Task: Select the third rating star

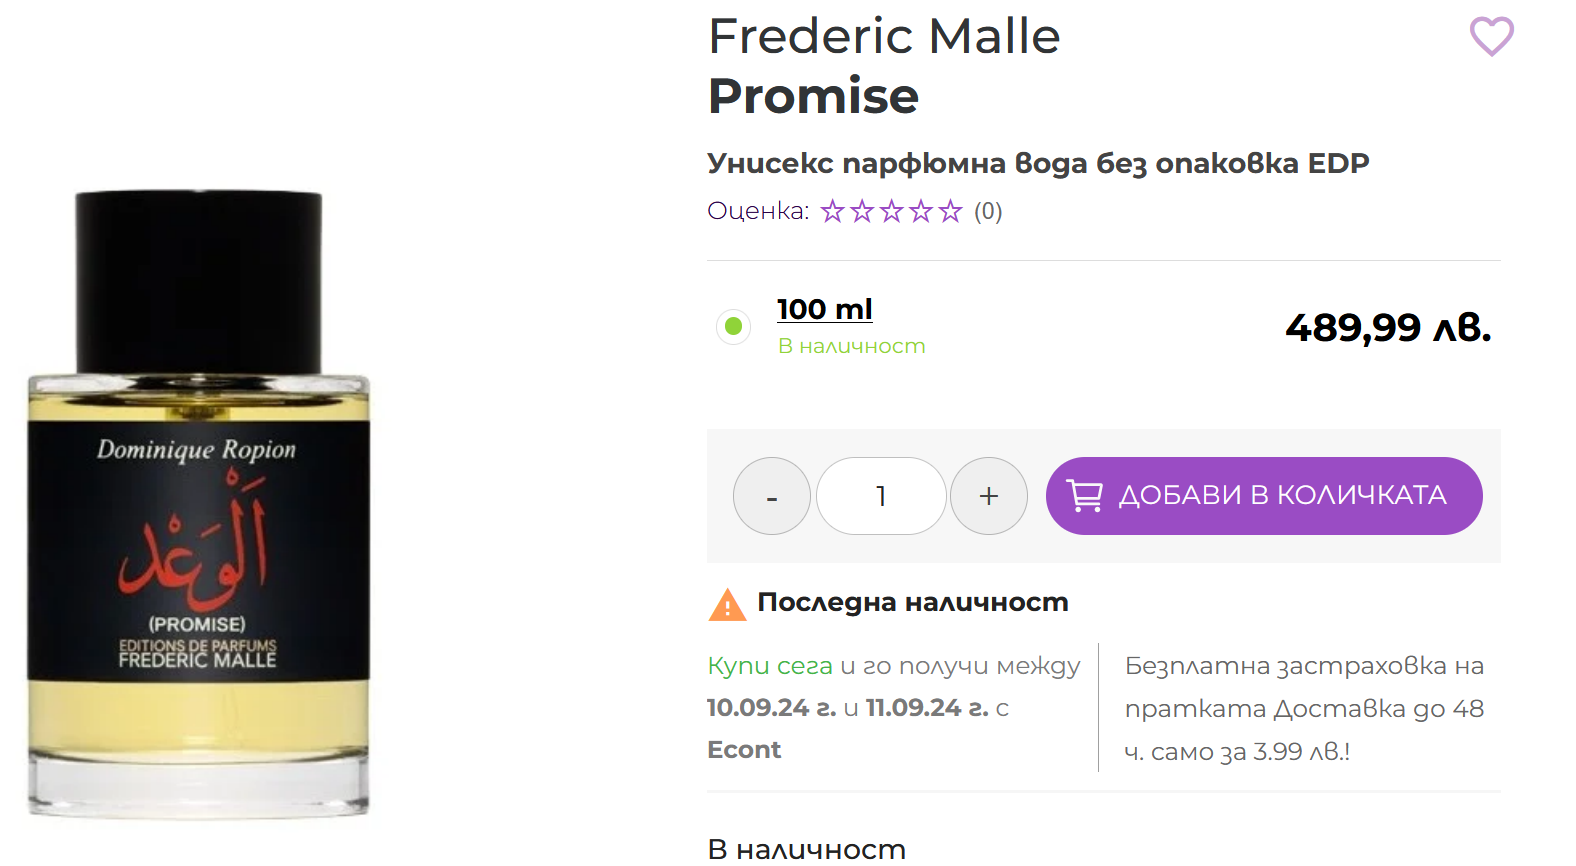Action: (891, 211)
